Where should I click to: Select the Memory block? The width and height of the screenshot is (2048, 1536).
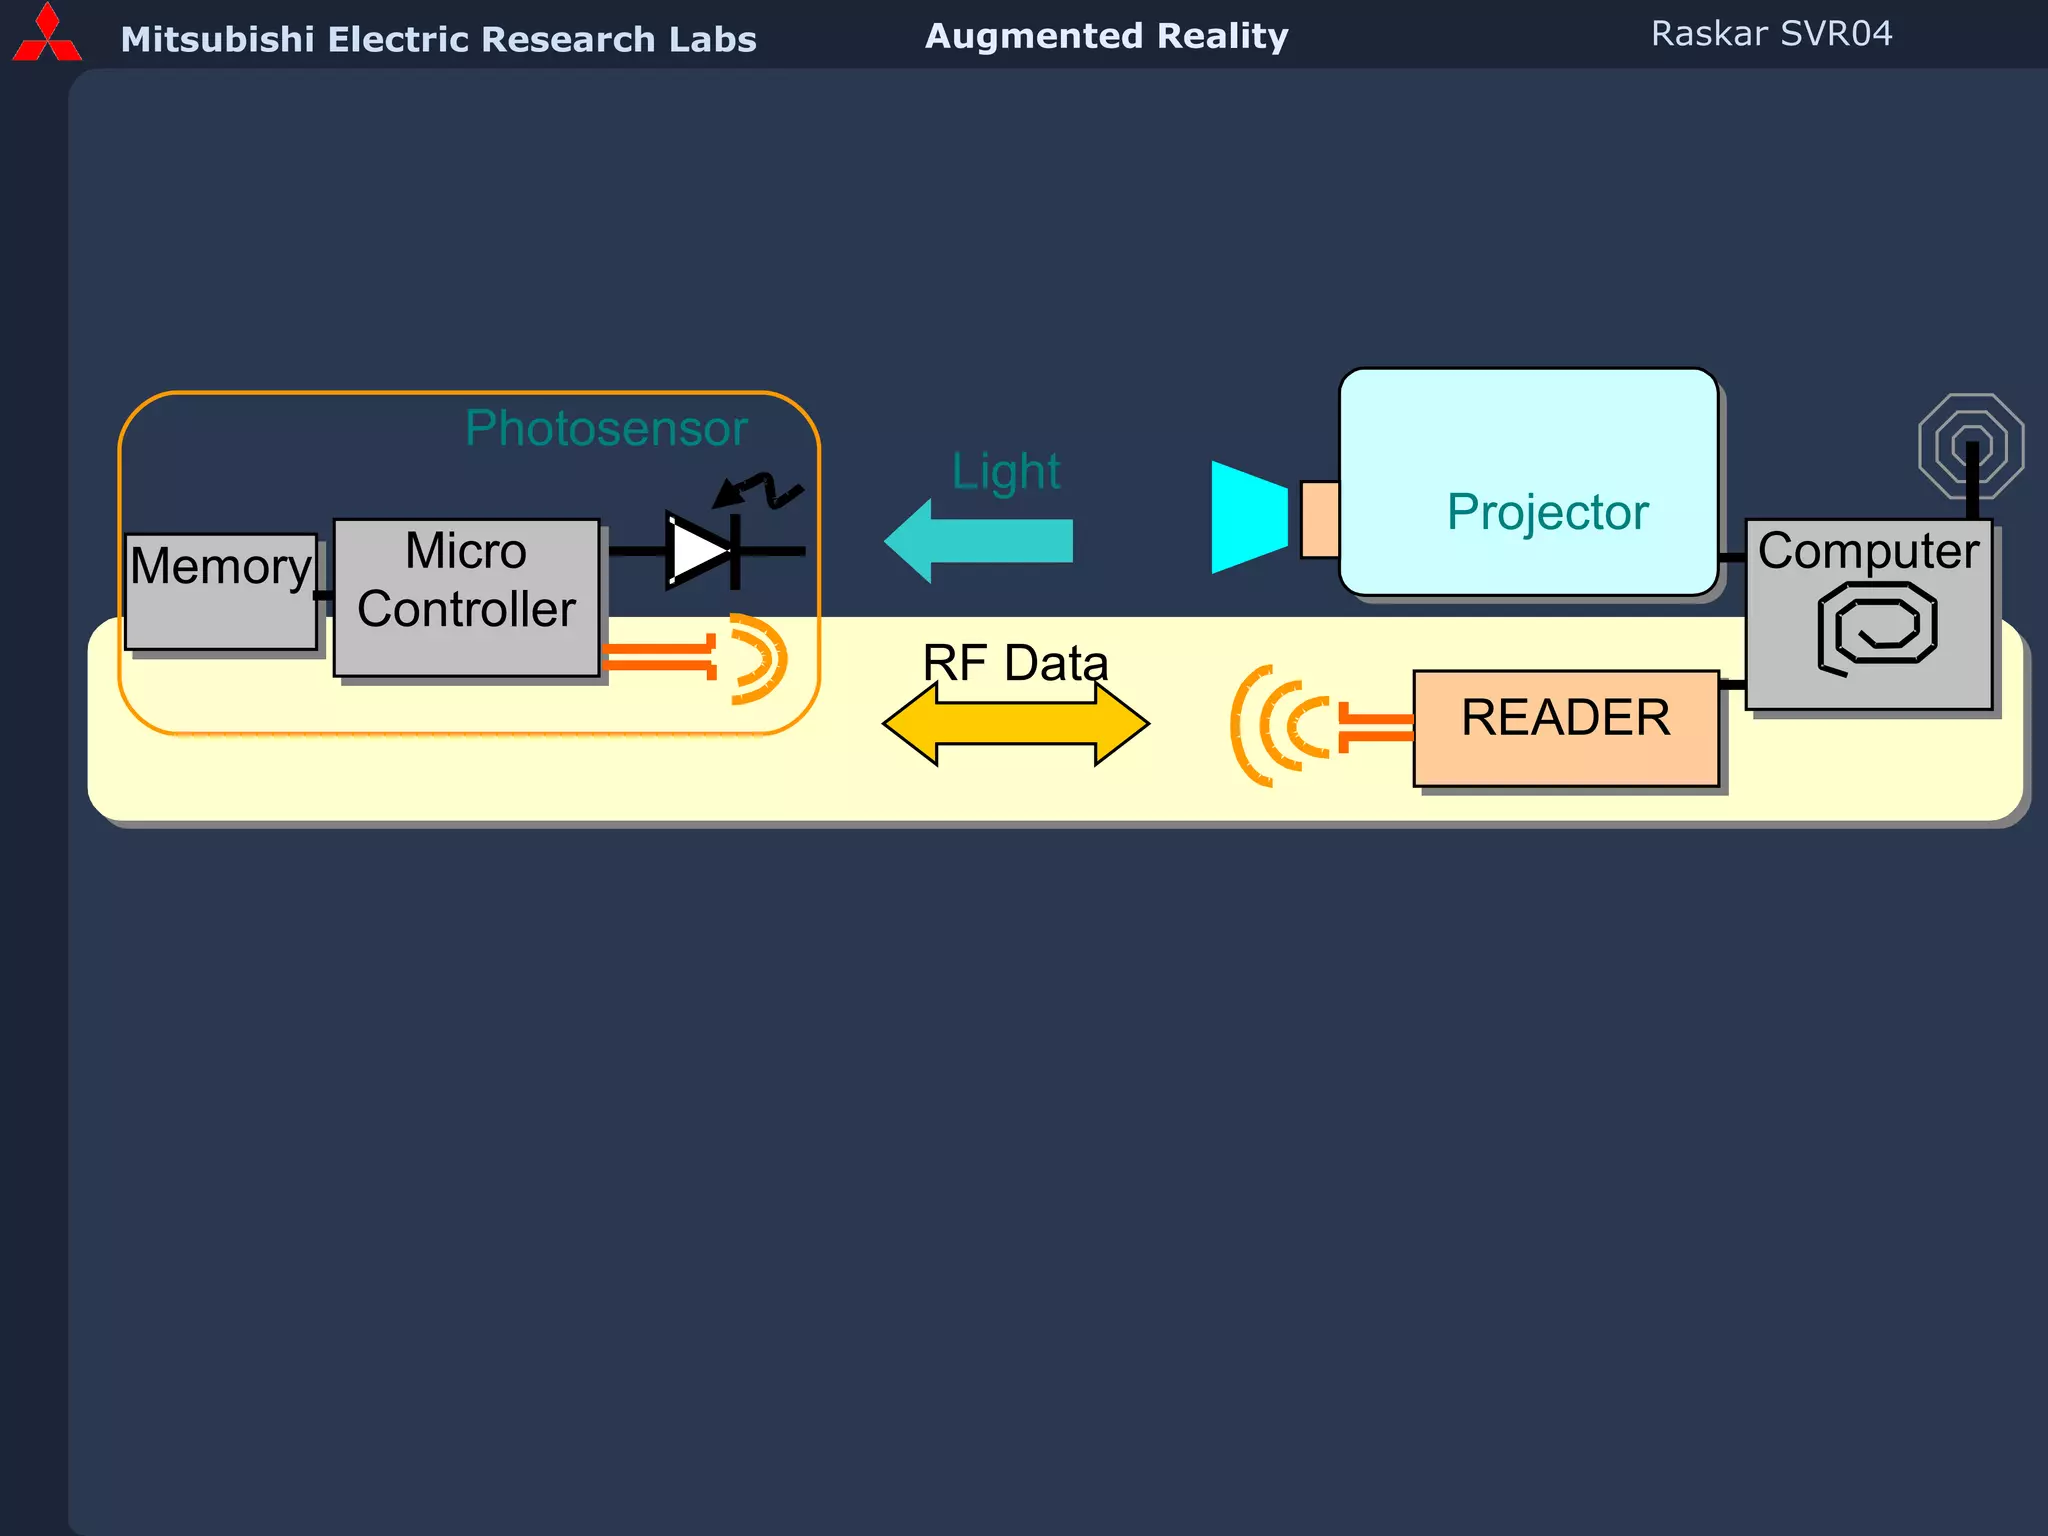coord(221,592)
